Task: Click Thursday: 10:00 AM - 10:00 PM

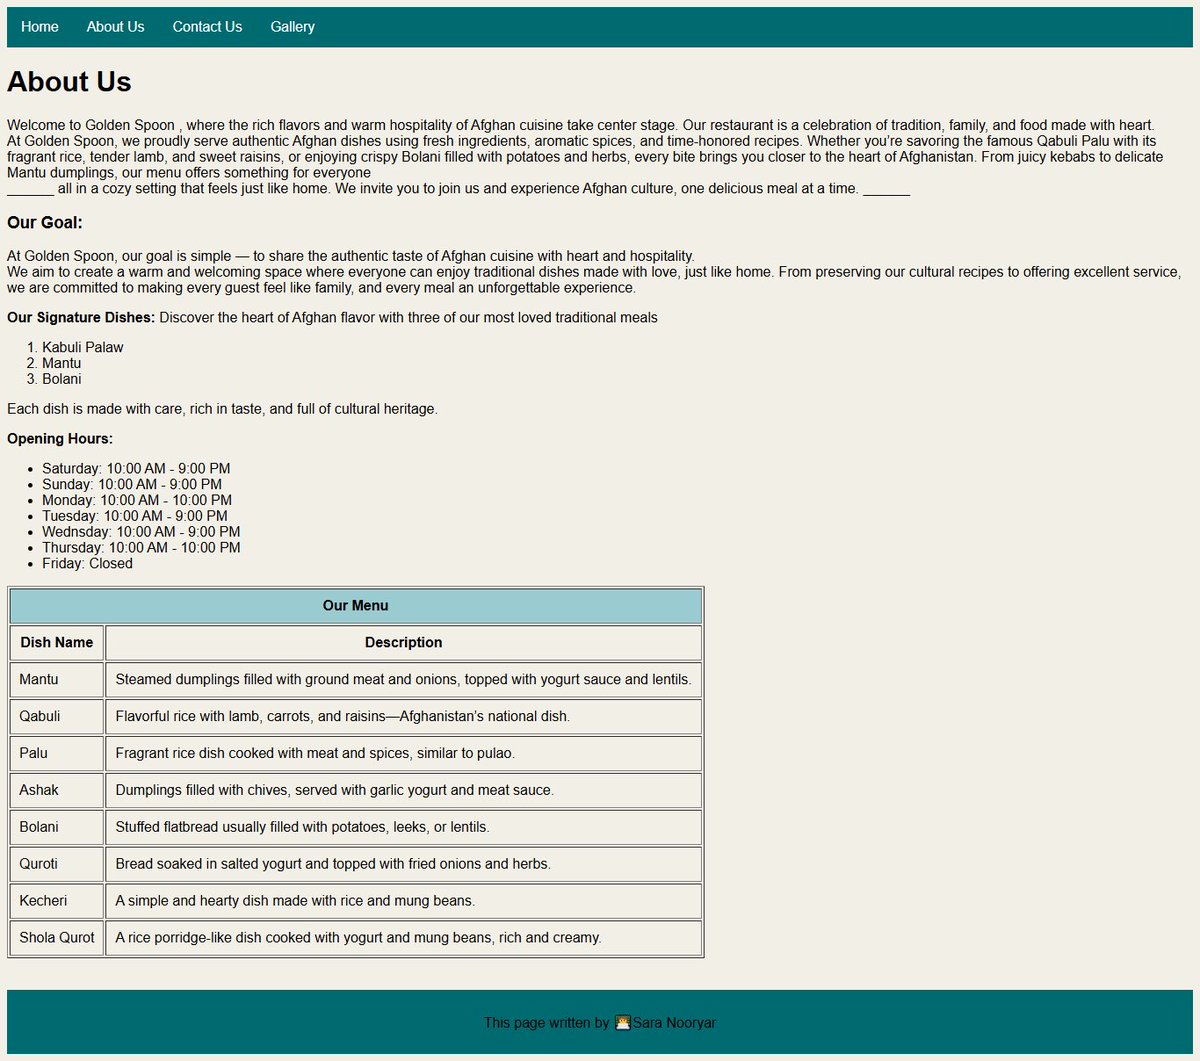Action: click(x=141, y=548)
